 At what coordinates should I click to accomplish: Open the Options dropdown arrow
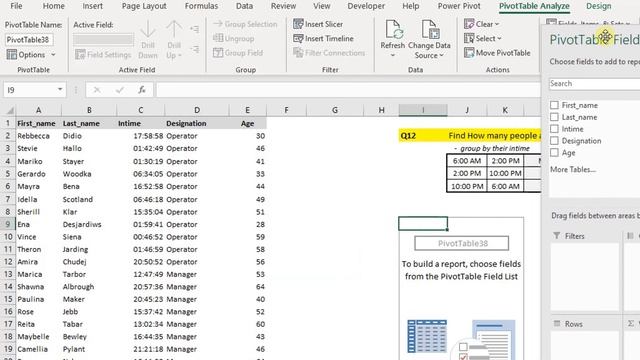pos(53,54)
